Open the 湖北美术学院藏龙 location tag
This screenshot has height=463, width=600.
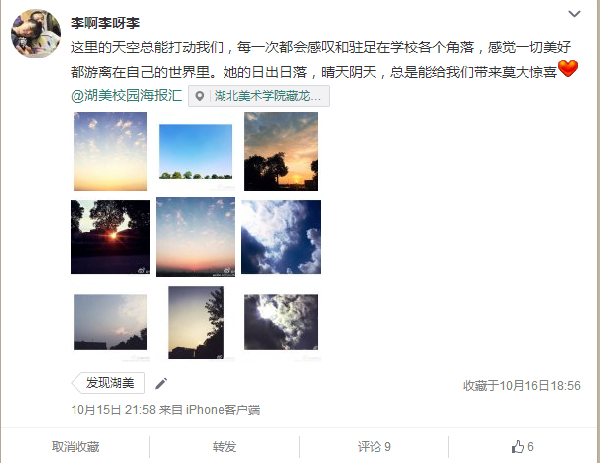click(x=259, y=96)
